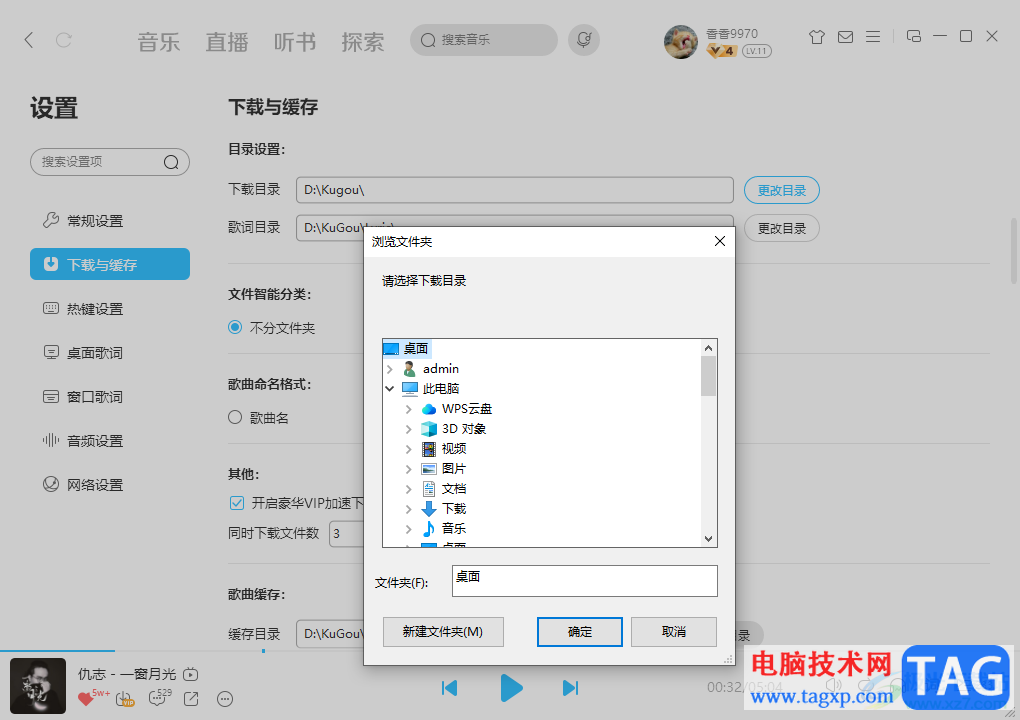Screen dimensions: 1020x720
Task: Click the 搜索音乐 search field
Action: [x=483, y=40]
